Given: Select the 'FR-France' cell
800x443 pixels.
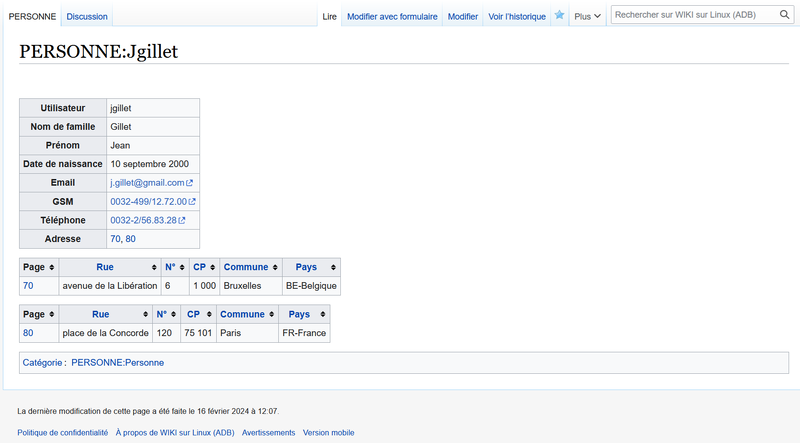Looking at the screenshot, I should click(x=304, y=333).
